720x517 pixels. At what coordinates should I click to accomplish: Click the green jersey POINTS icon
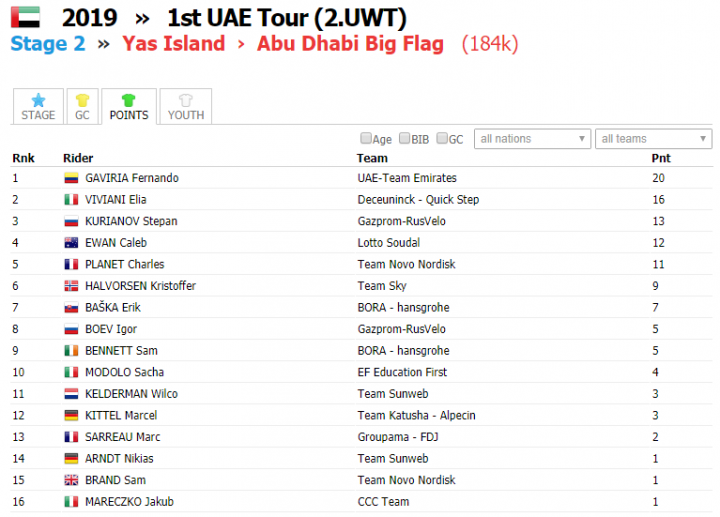point(129,100)
